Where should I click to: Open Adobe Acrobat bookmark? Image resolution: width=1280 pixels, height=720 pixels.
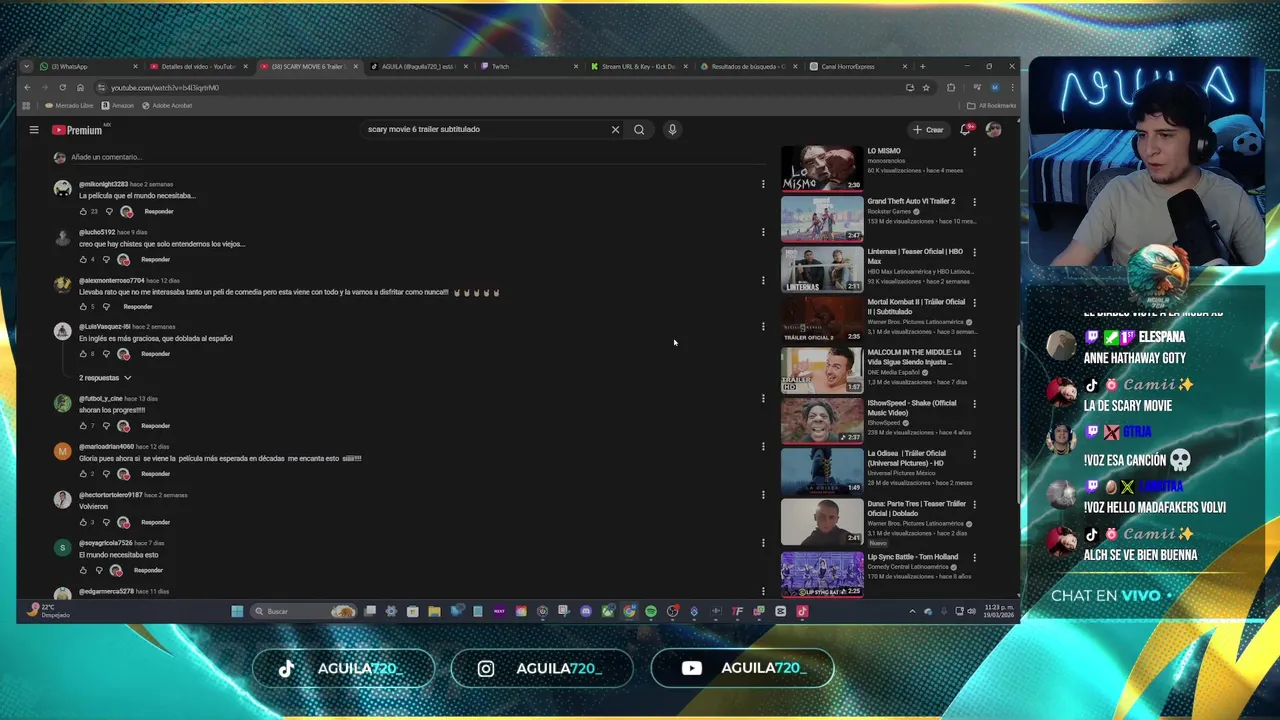click(167, 105)
